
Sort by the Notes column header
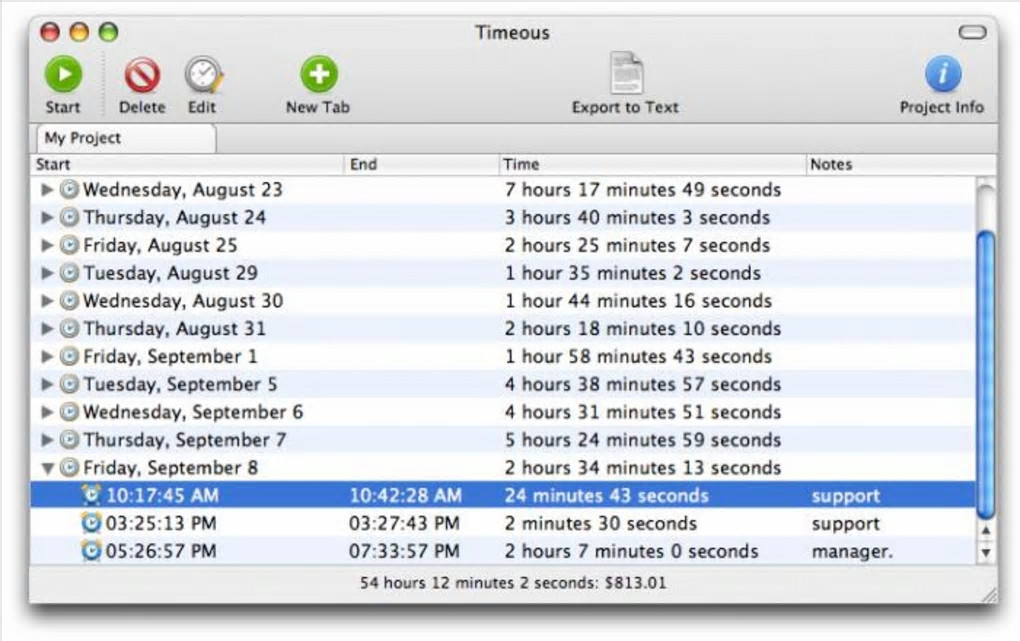click(901, 164)
